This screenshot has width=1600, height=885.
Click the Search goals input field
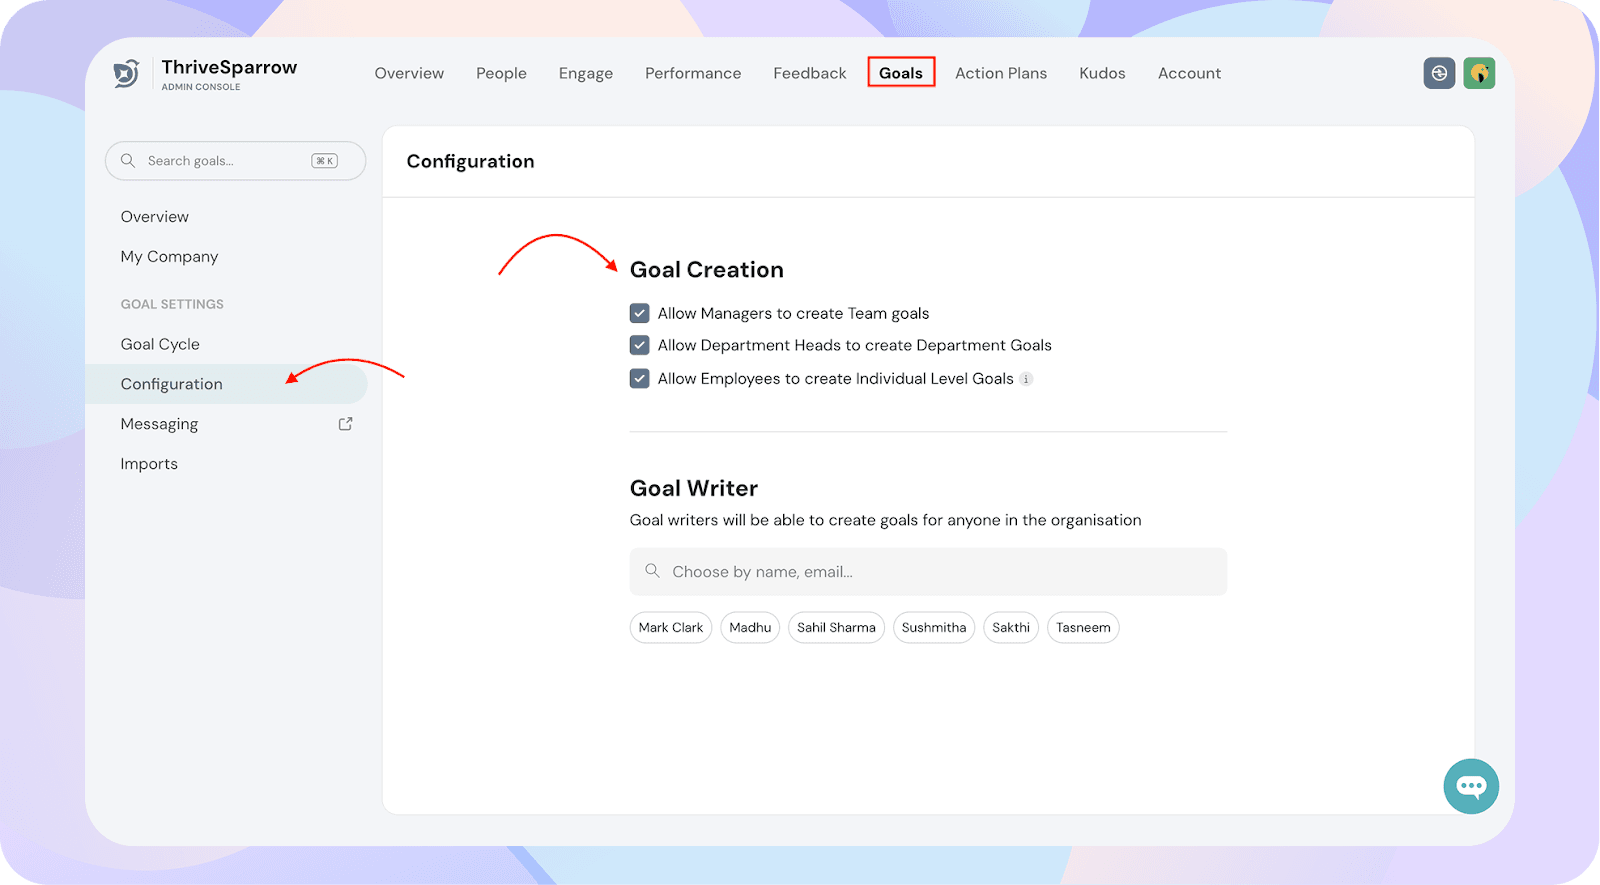coord(236,161)
